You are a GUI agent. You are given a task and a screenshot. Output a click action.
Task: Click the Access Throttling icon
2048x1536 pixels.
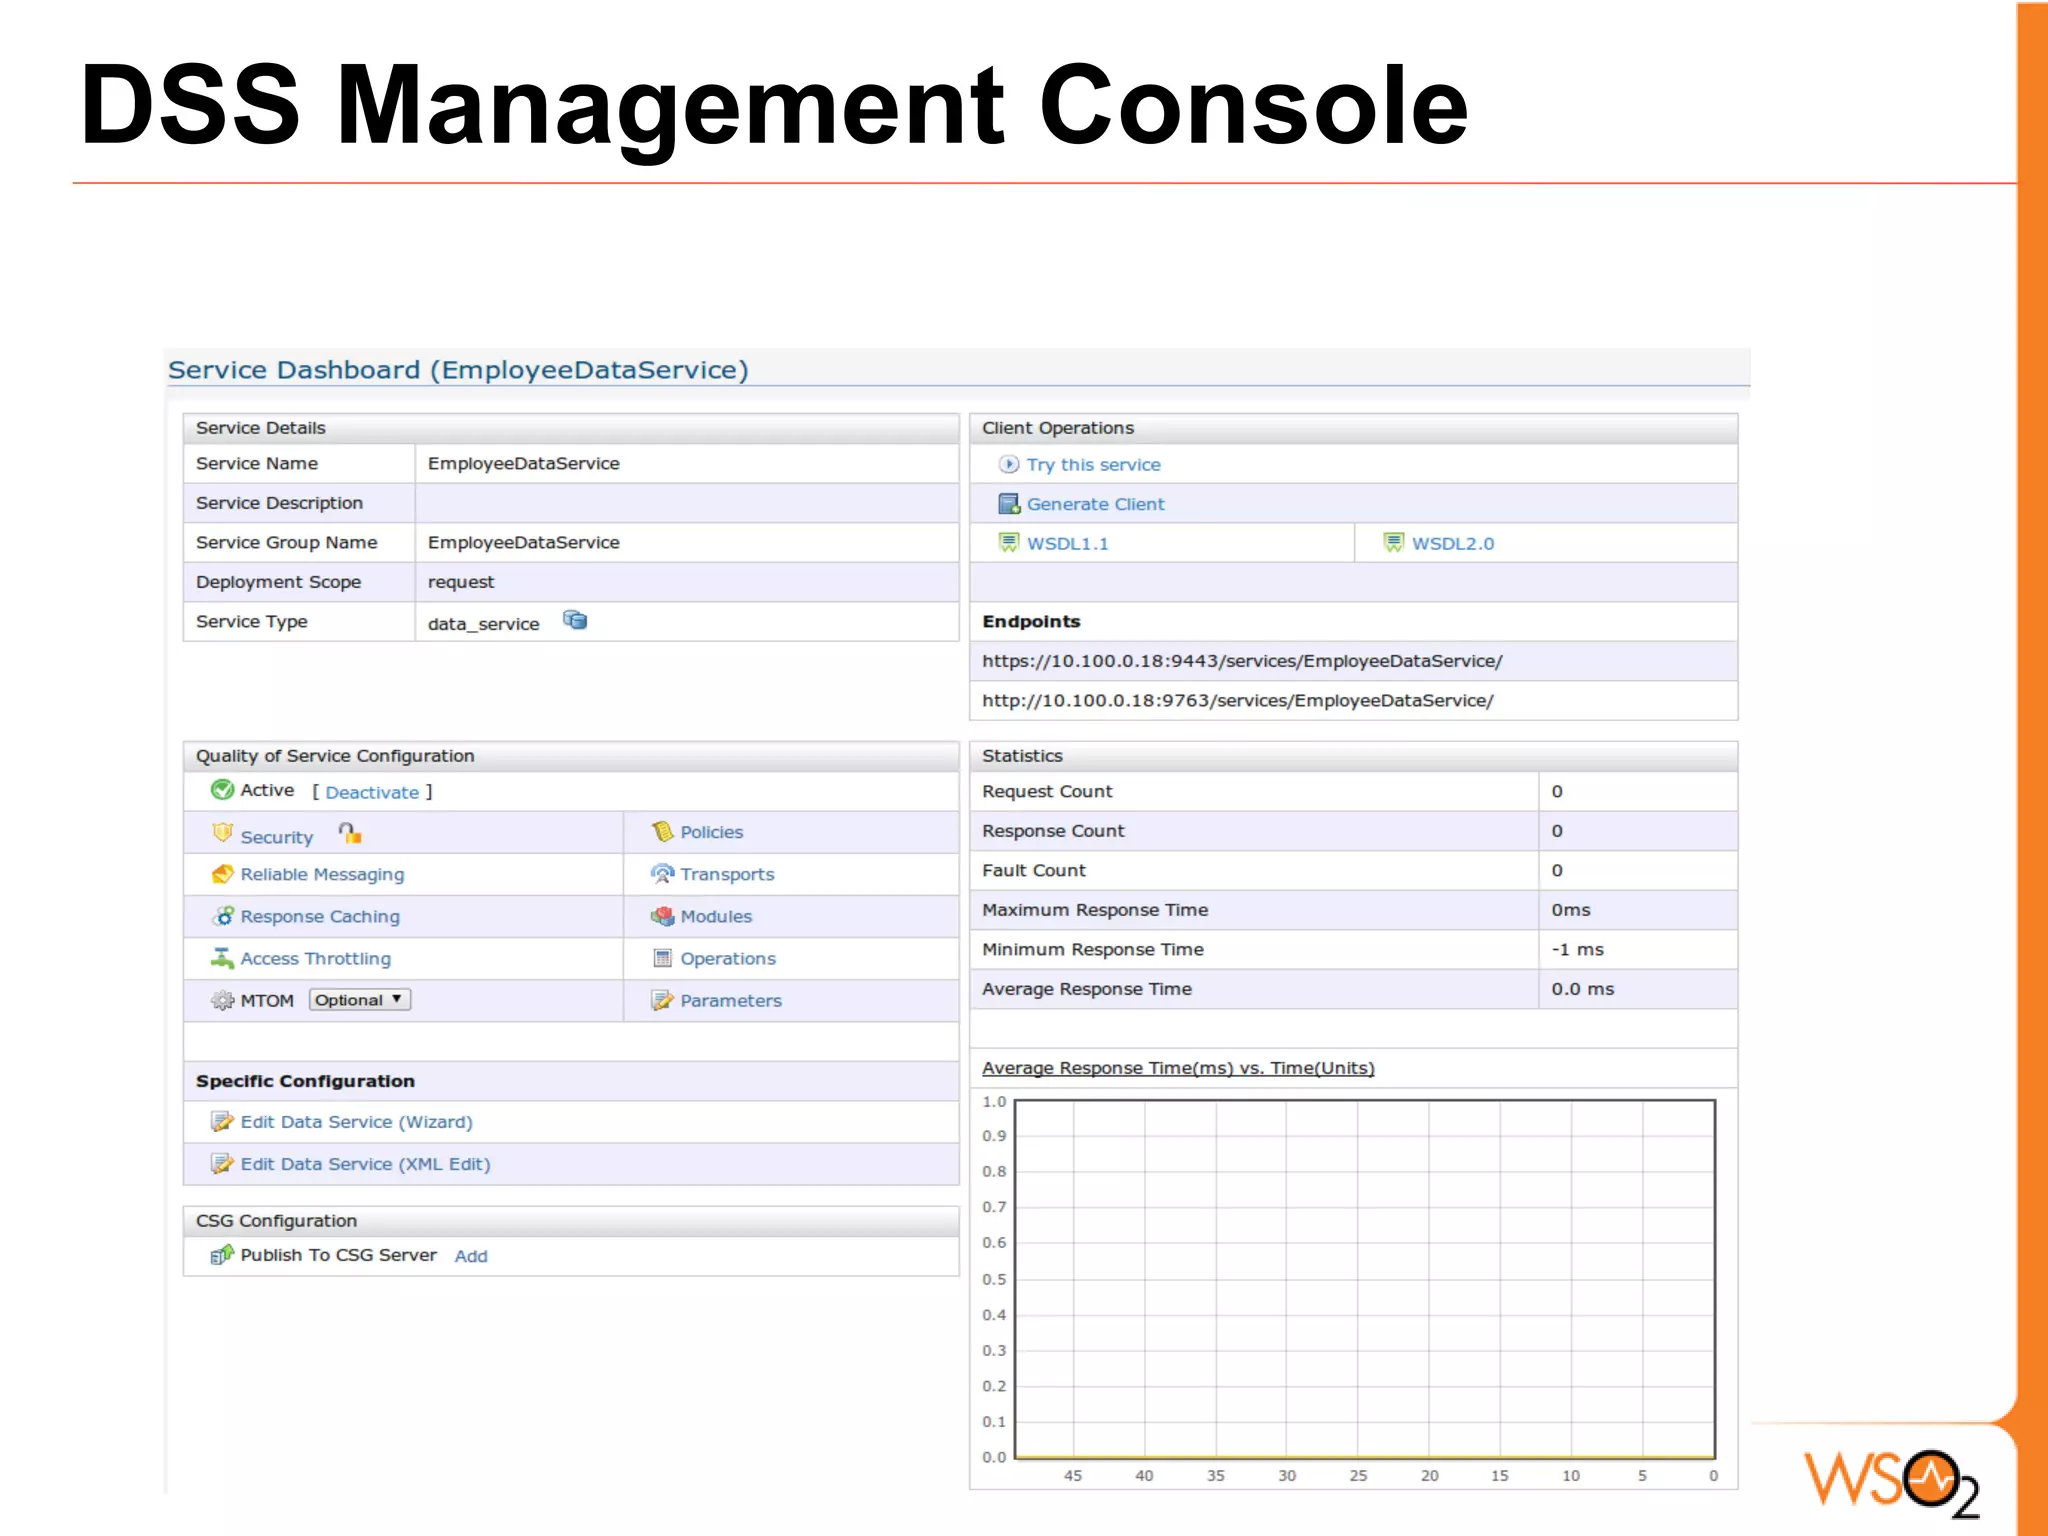[222, 958]
